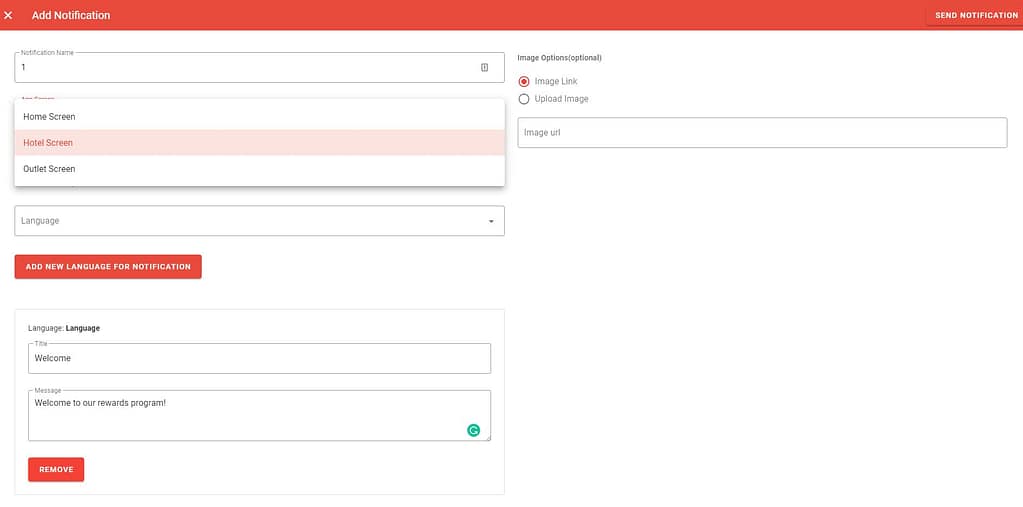
Task: Expand the Language dropdown arrow
Action: tap(490, 221)
